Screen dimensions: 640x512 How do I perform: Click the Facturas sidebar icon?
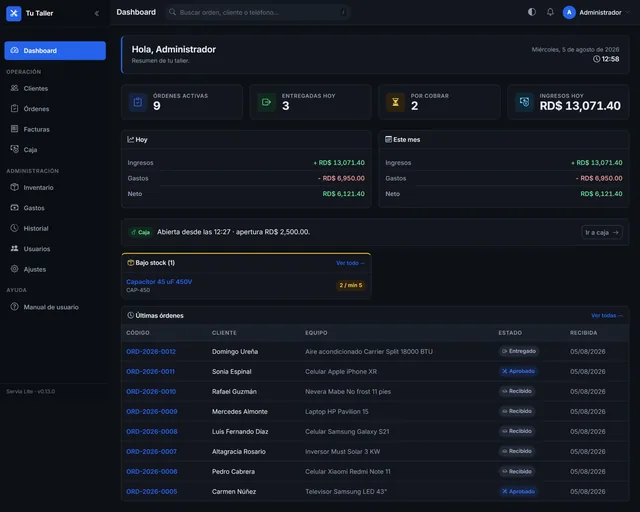pos(14,129)
